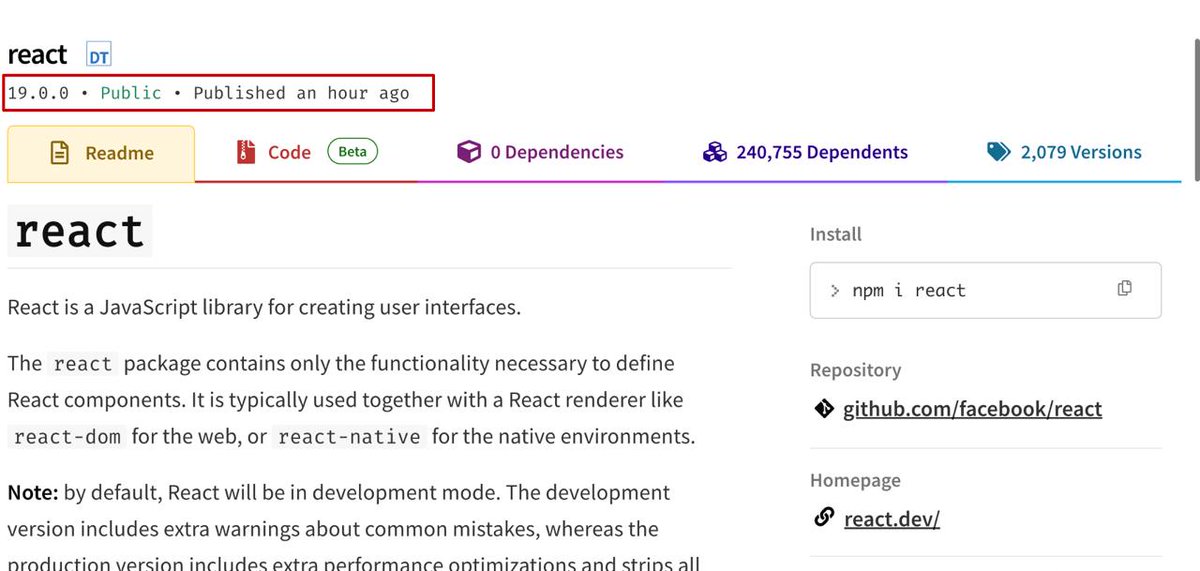
Task: Click the react-native inline code text
Action: tap(351, 437)
